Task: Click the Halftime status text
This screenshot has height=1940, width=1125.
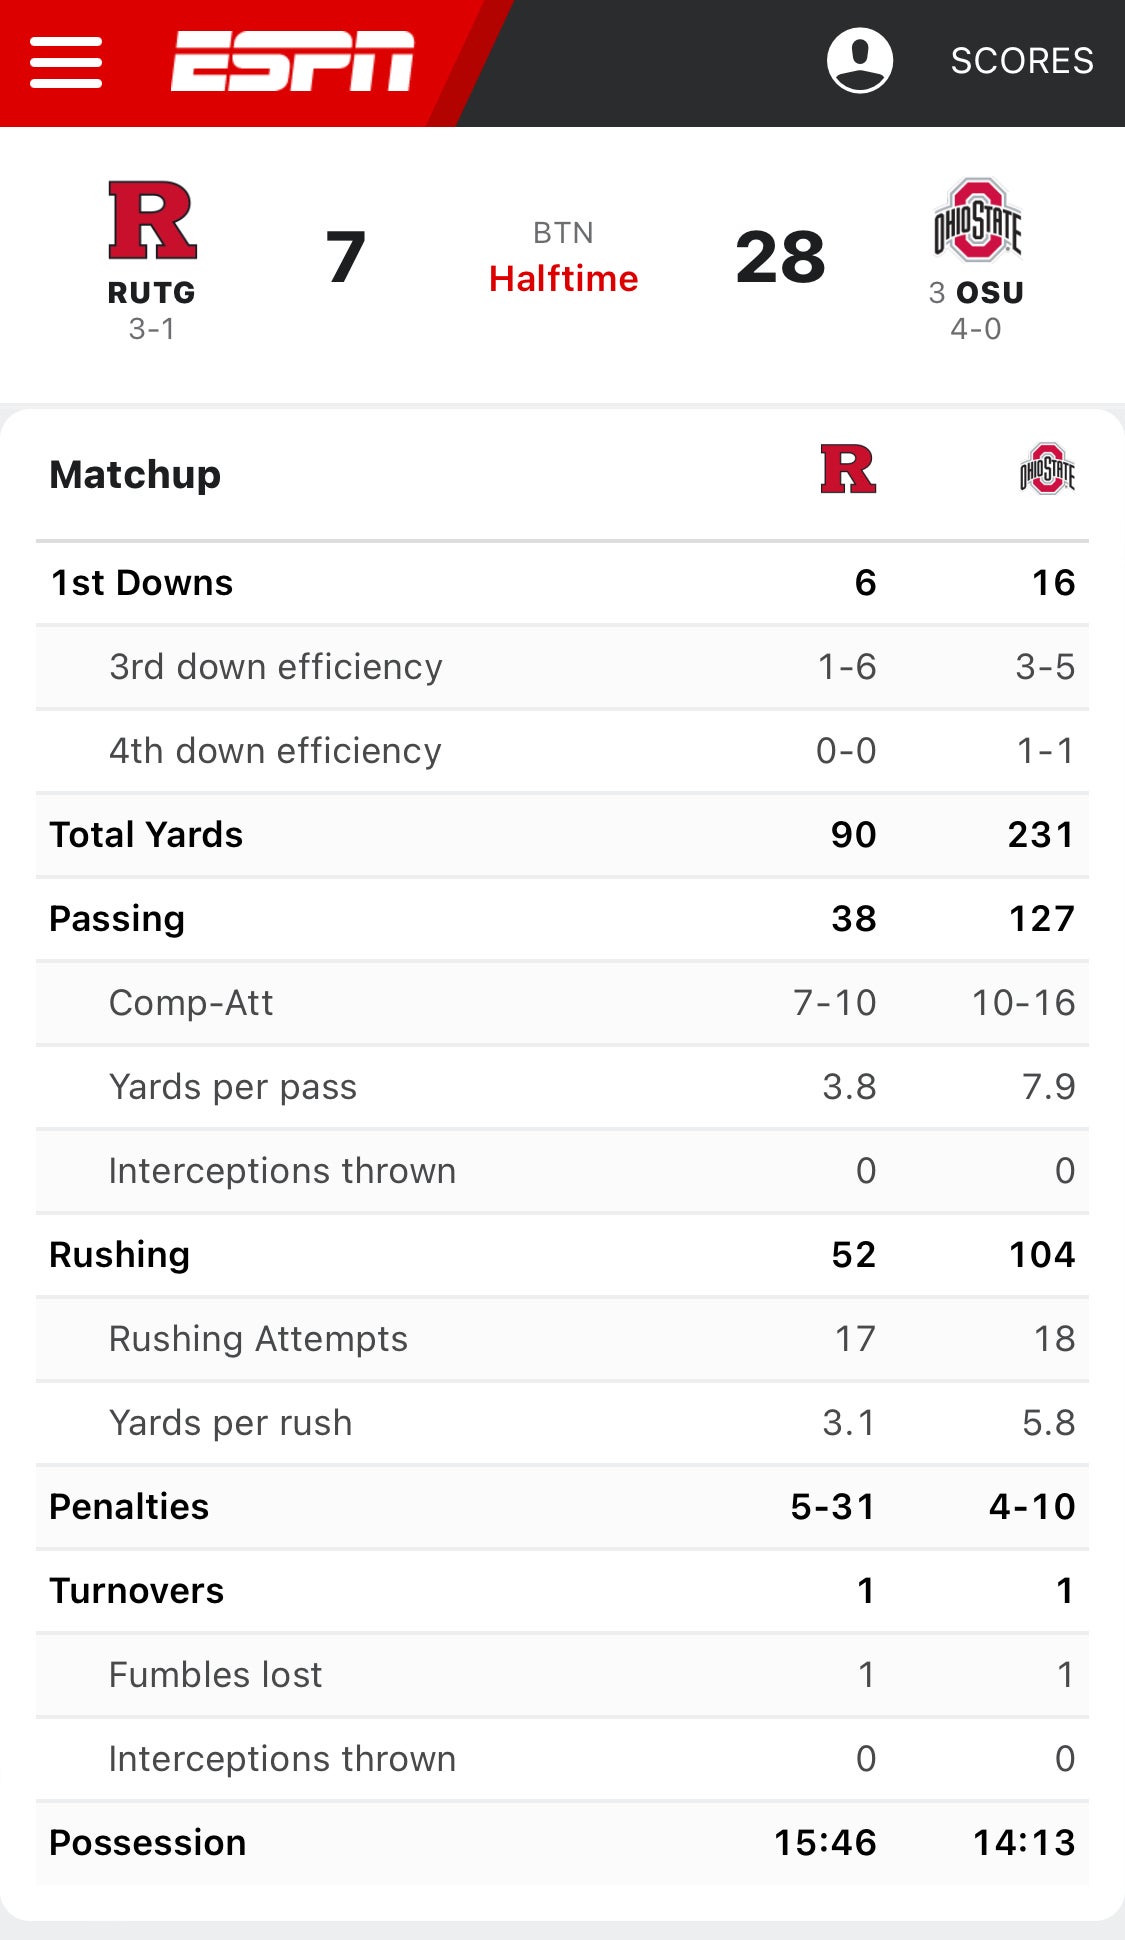Action: coord(562,279)
